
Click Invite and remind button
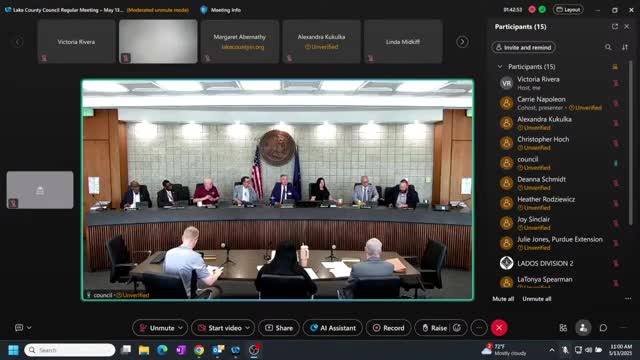(x=523, y=47)
